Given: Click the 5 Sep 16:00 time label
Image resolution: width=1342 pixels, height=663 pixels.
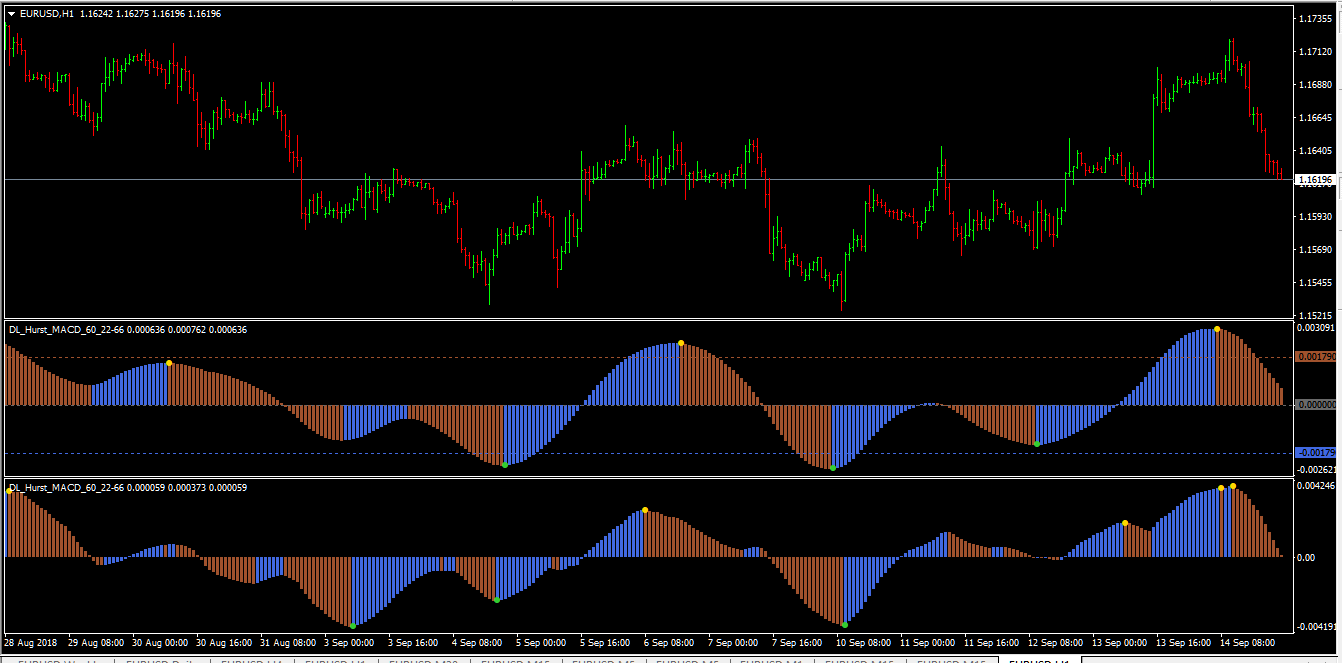Looking at the screenshot, I should tap(607, 643).
